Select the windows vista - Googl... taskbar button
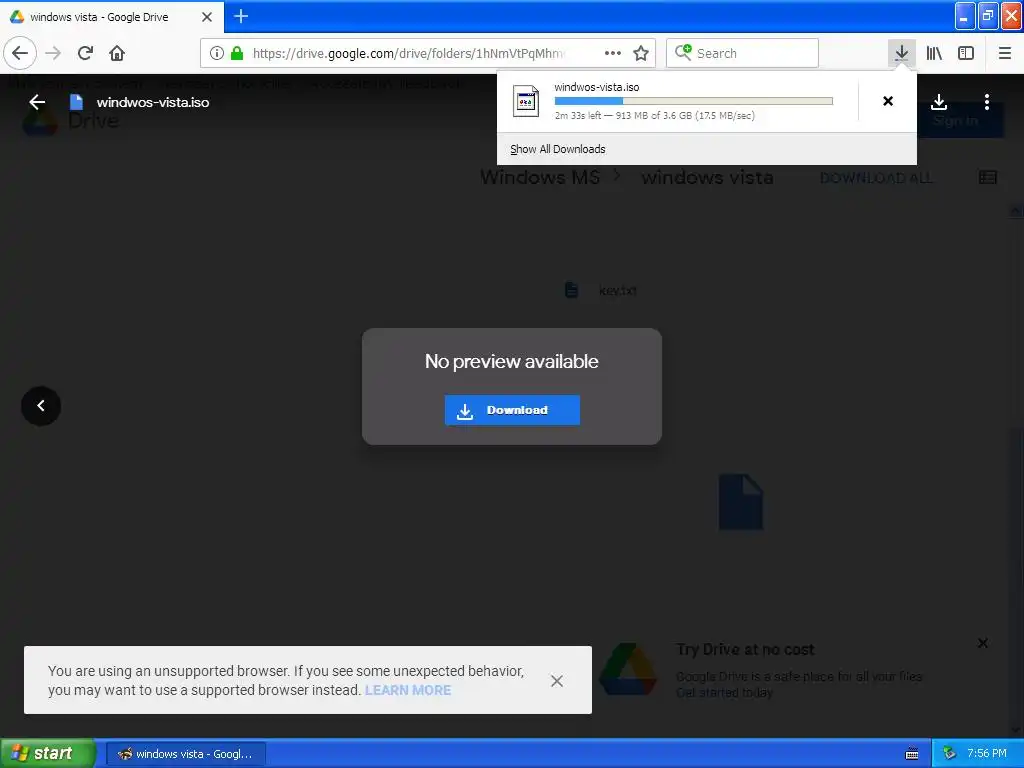1024x768 pixels. click(185, 754)
